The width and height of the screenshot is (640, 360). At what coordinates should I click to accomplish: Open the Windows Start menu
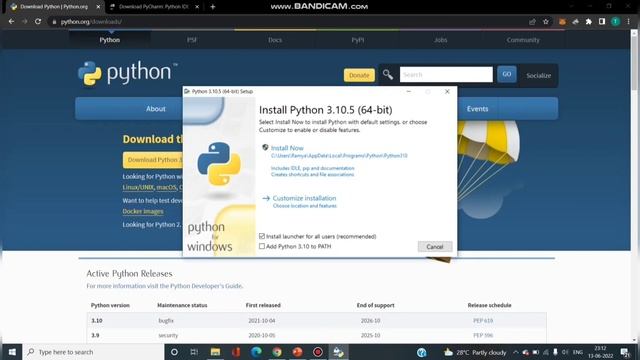12,352
